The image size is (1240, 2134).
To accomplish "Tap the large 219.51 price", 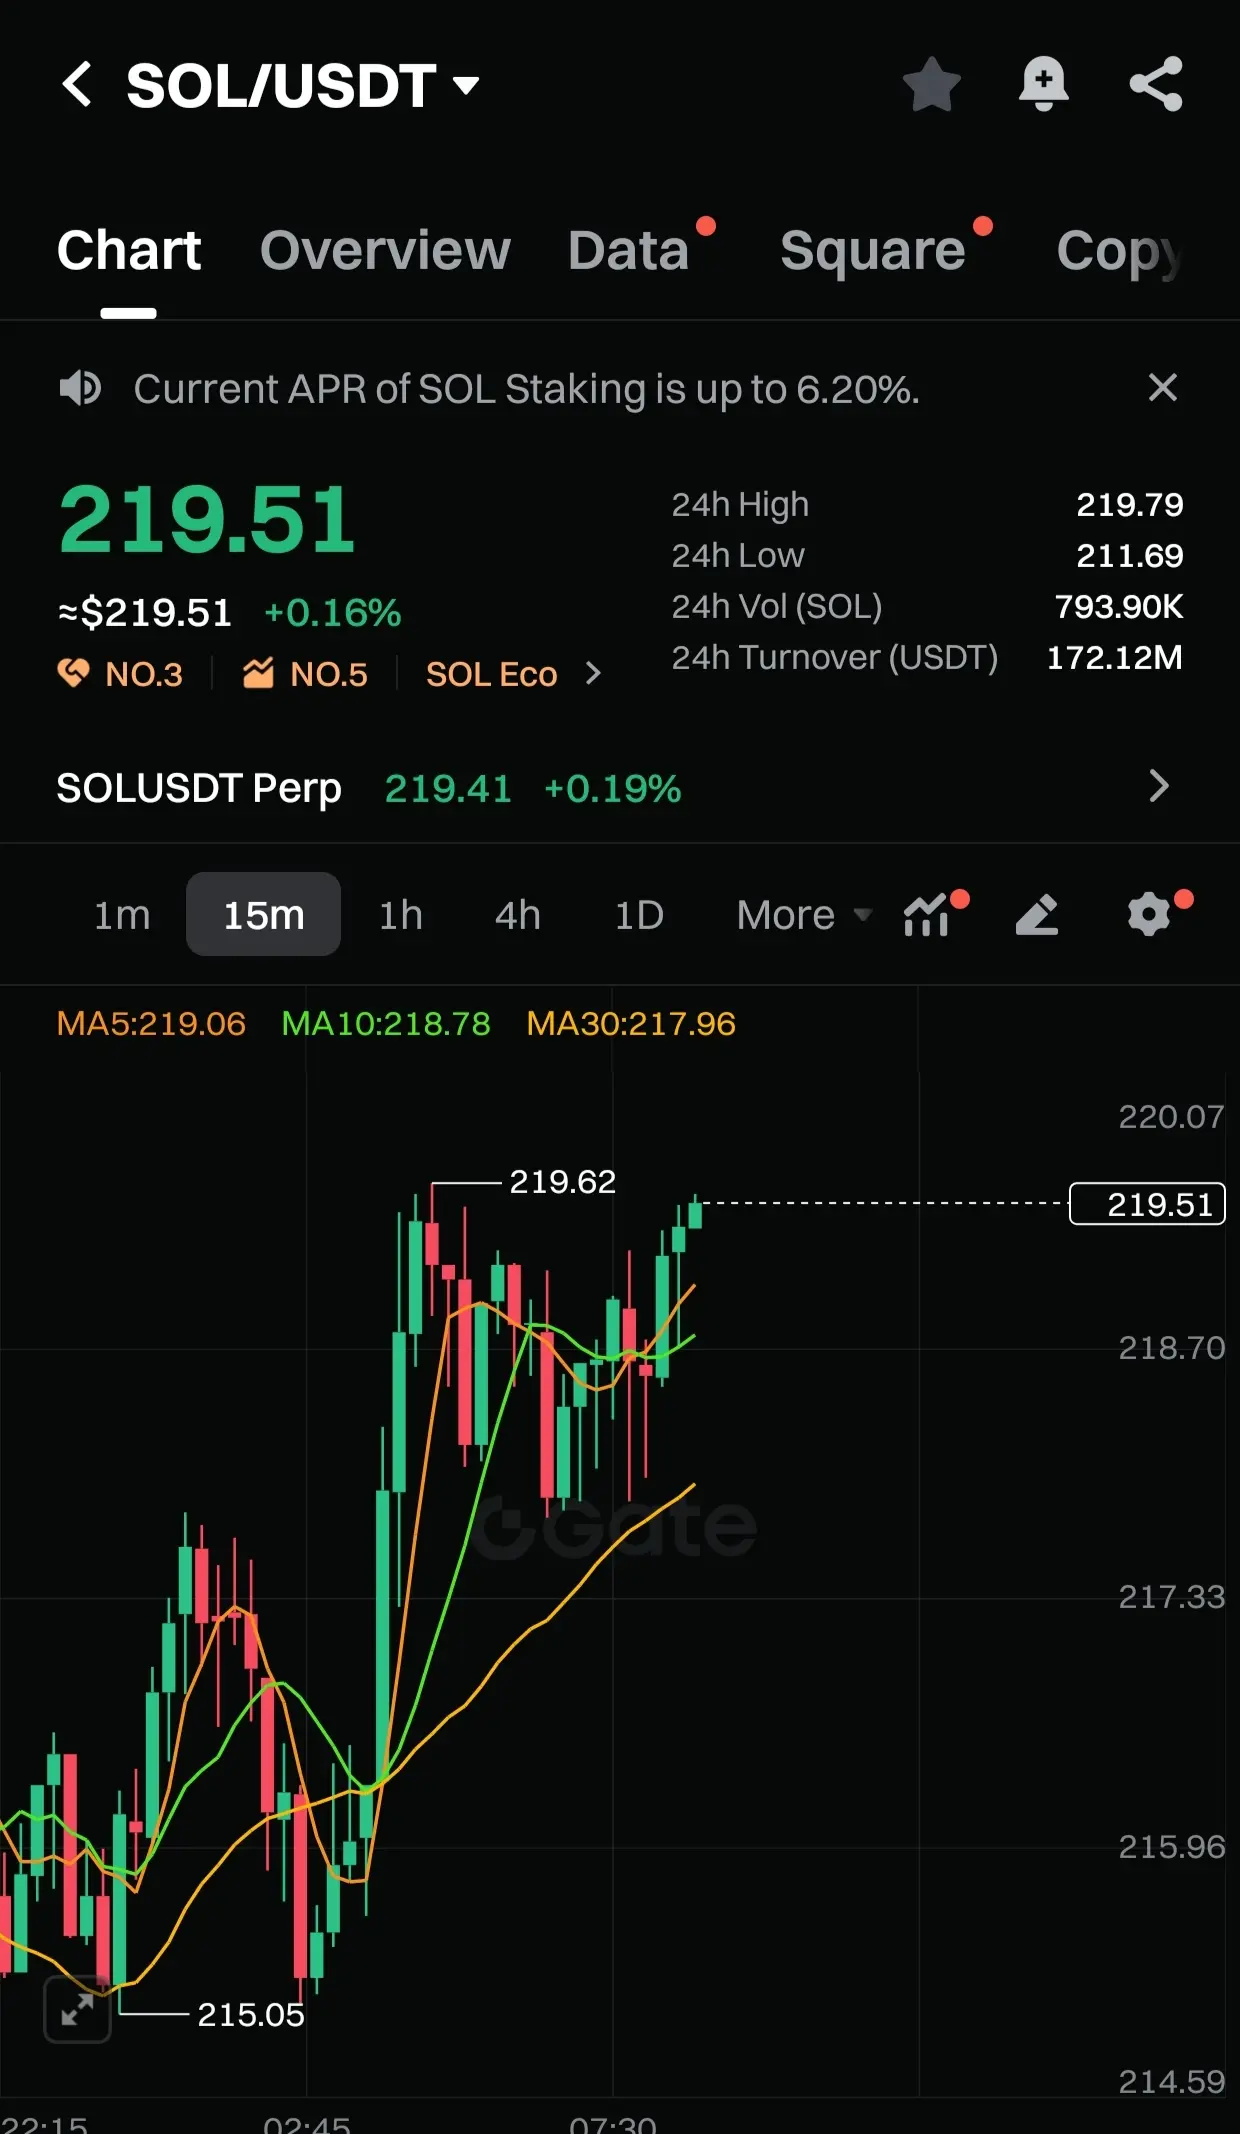I will [207, 520].
